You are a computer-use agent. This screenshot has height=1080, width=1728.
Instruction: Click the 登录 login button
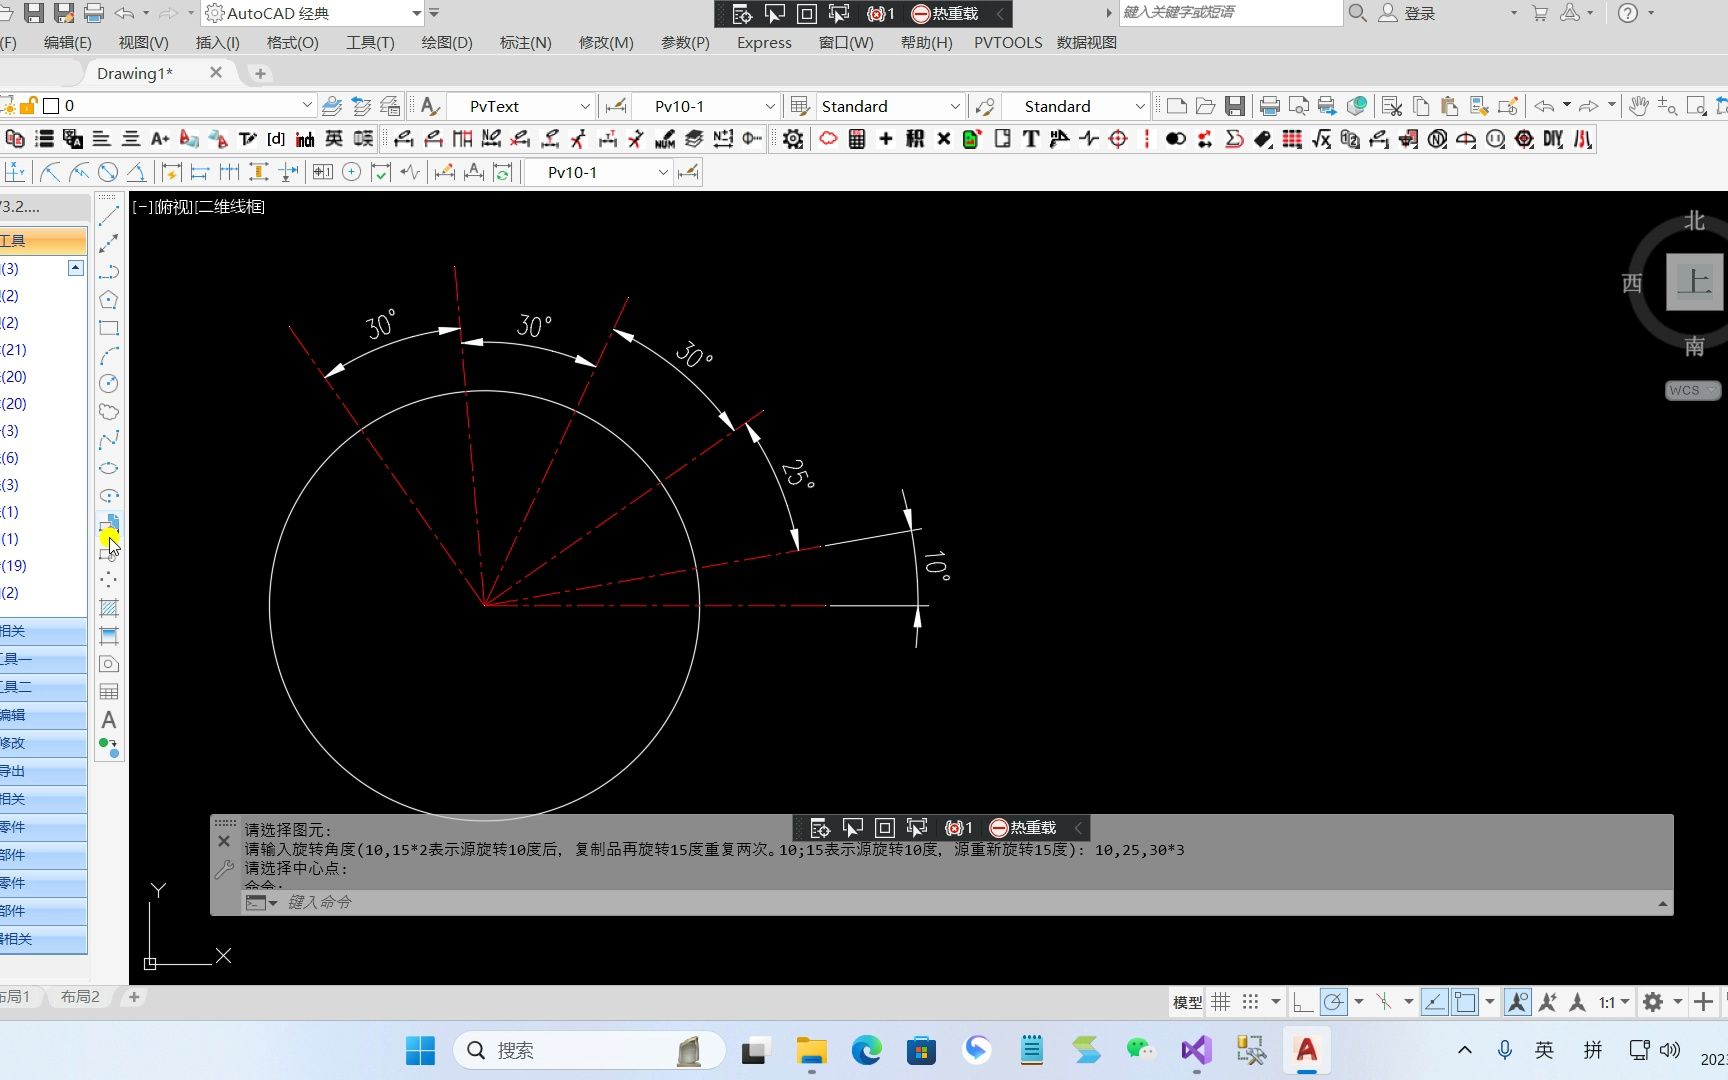1419,13
